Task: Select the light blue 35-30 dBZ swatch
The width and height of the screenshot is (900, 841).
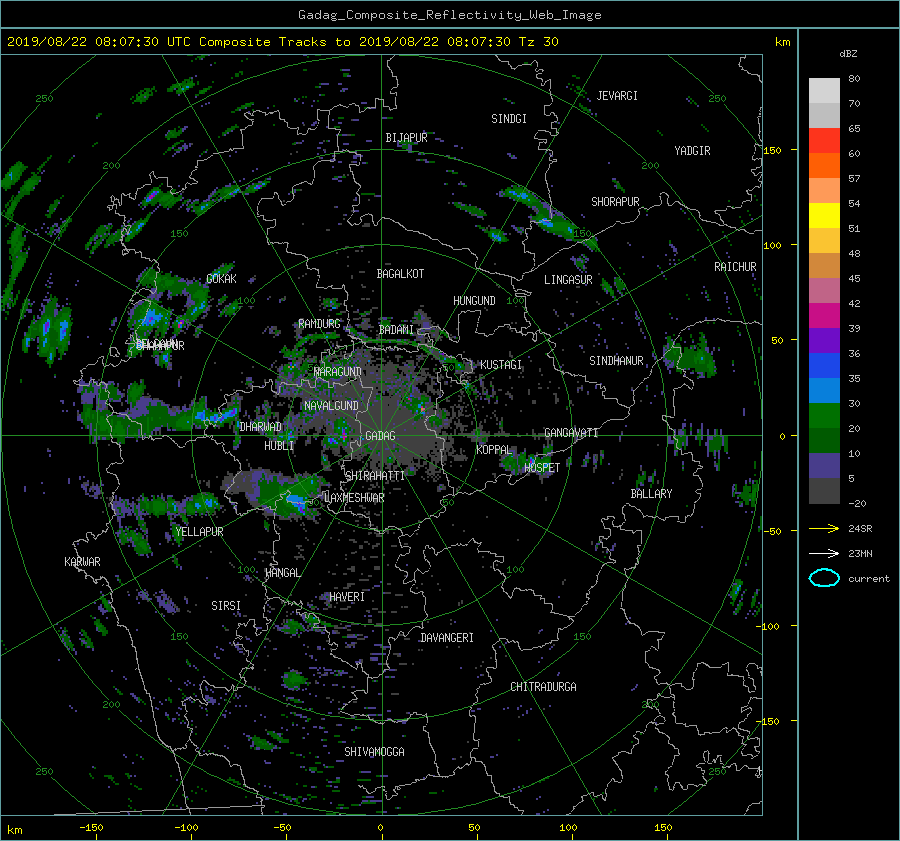Action: click(x=824, y=390)
